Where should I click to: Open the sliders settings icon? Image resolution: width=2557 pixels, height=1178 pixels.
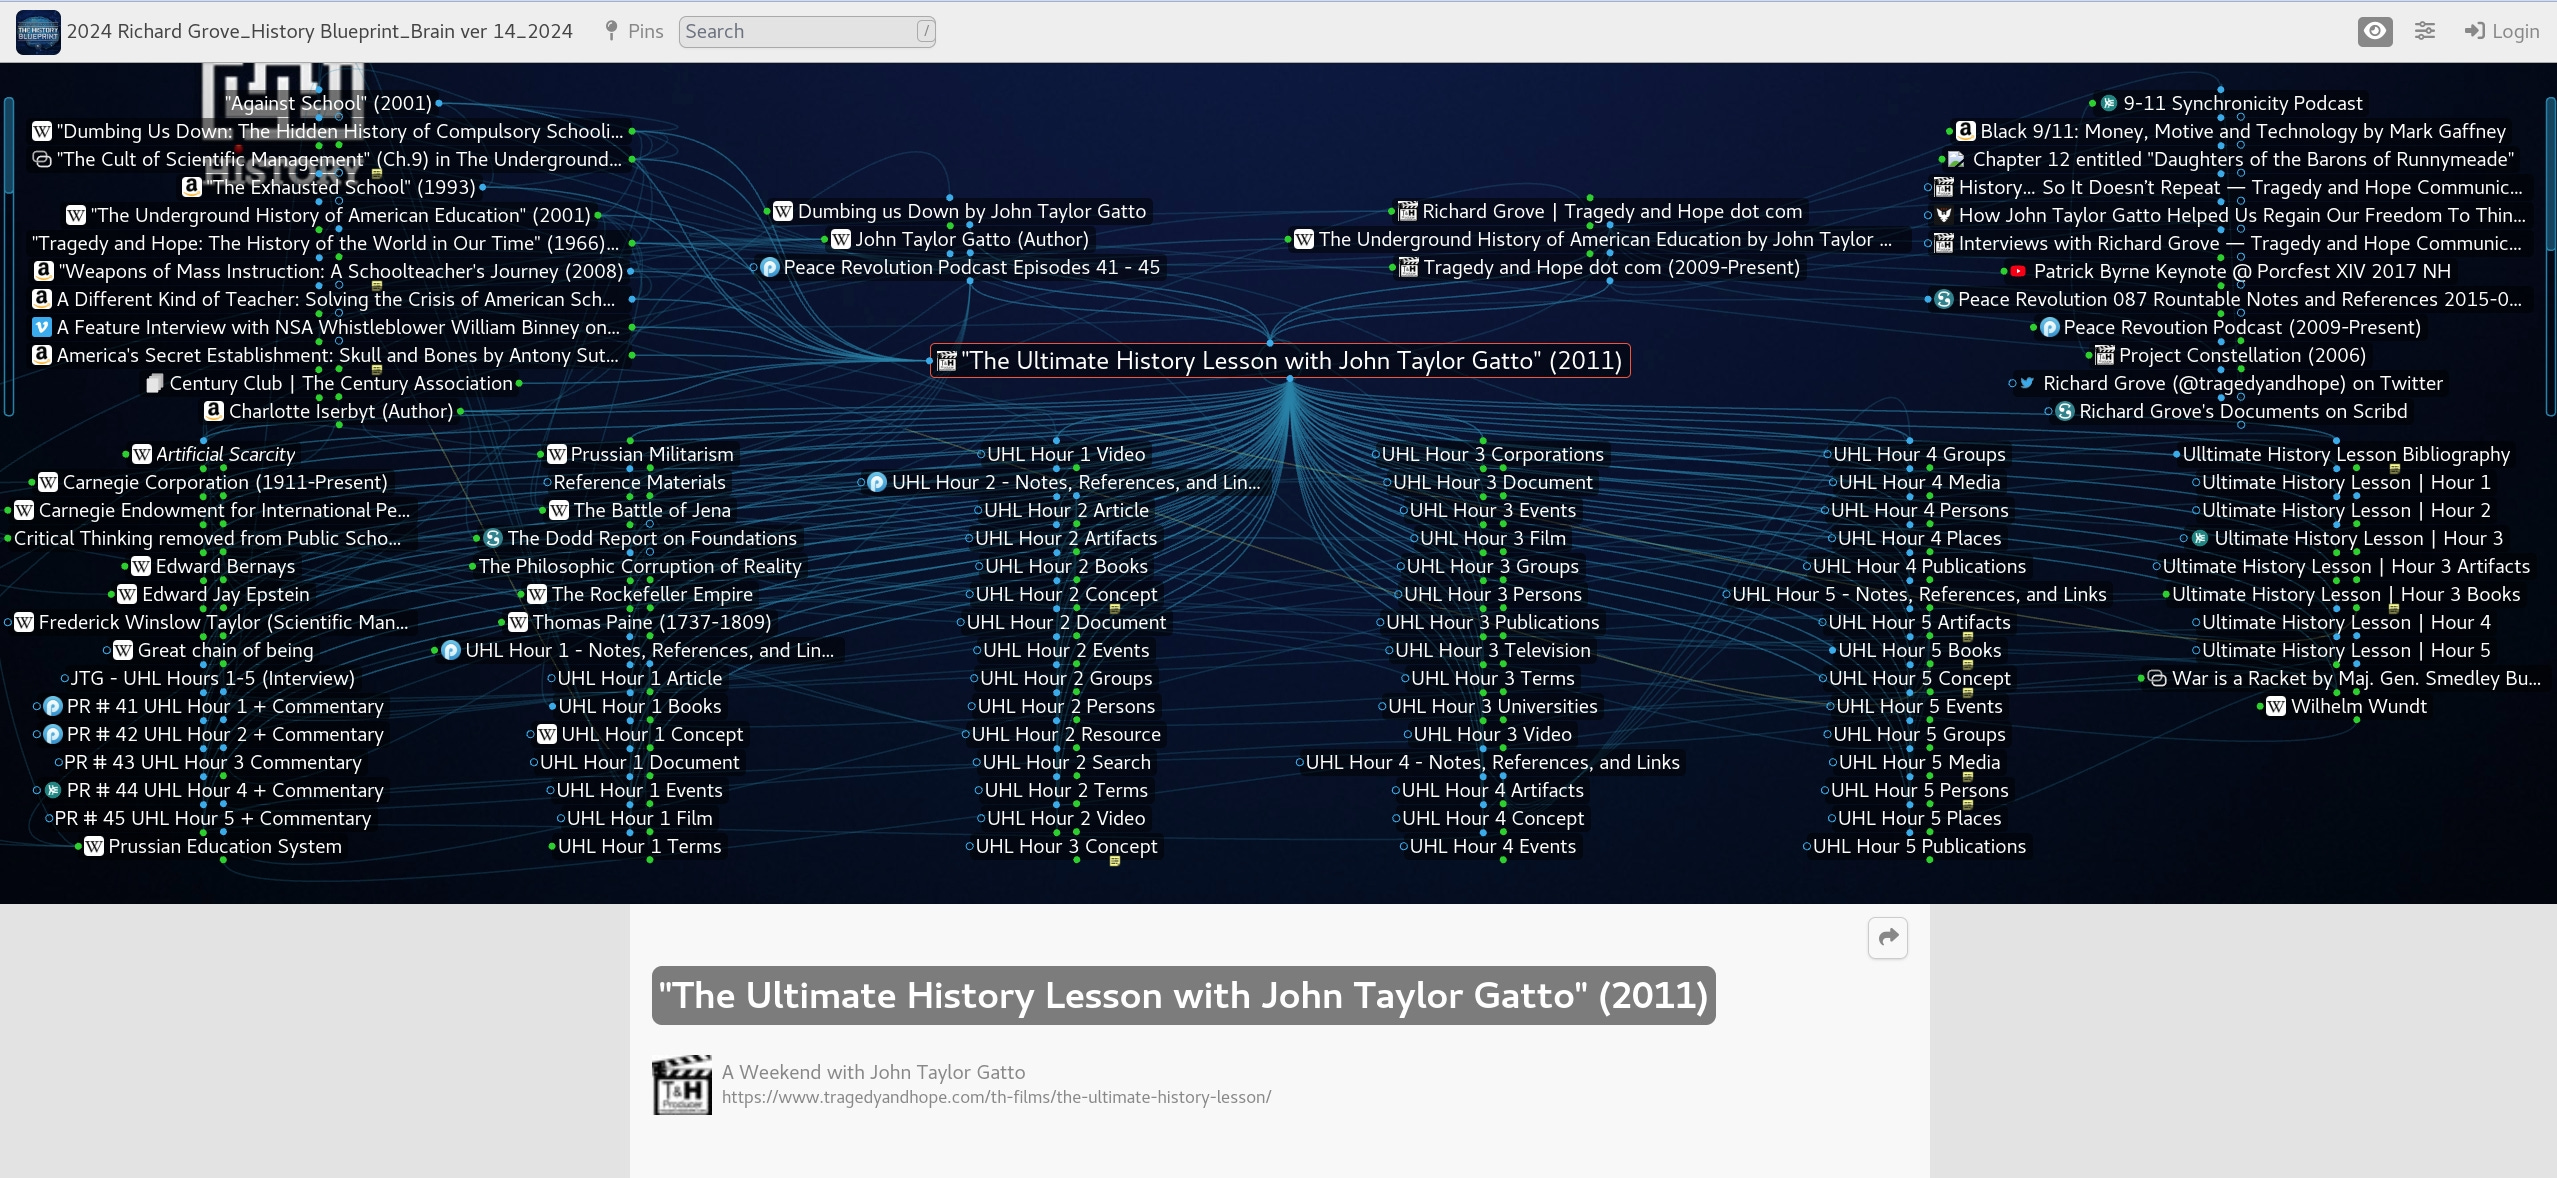[x=2425, y=31]
